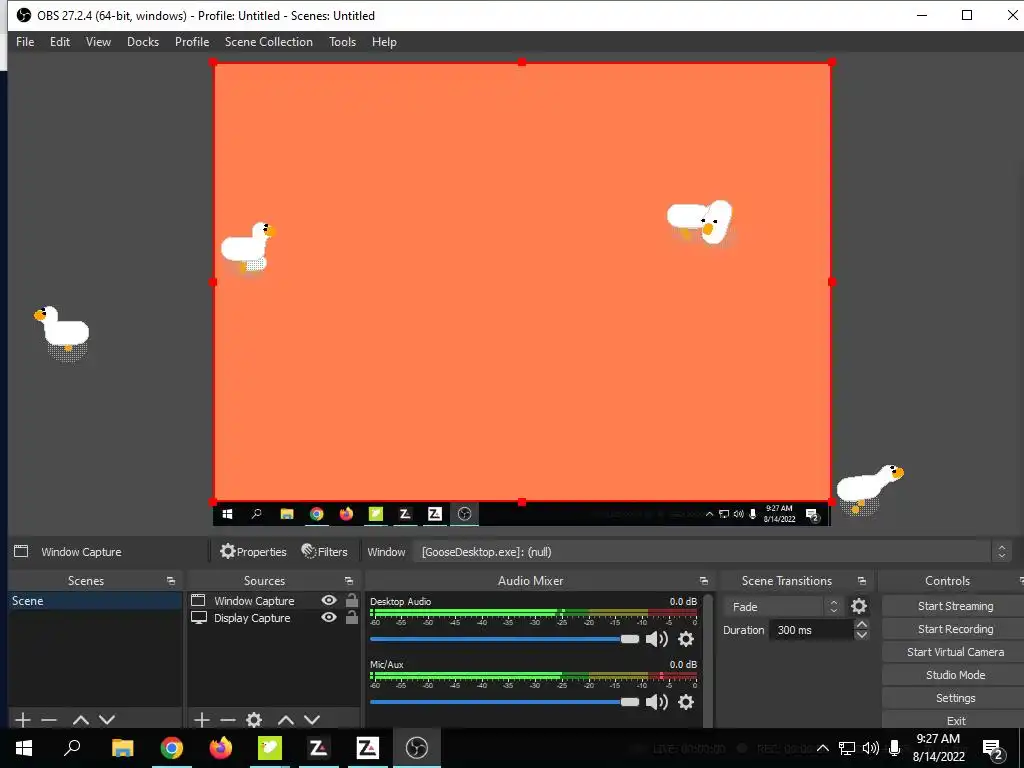Mute the Desktop Audio channel
This screenshot has height=768, width=1024.
(656, 639)
